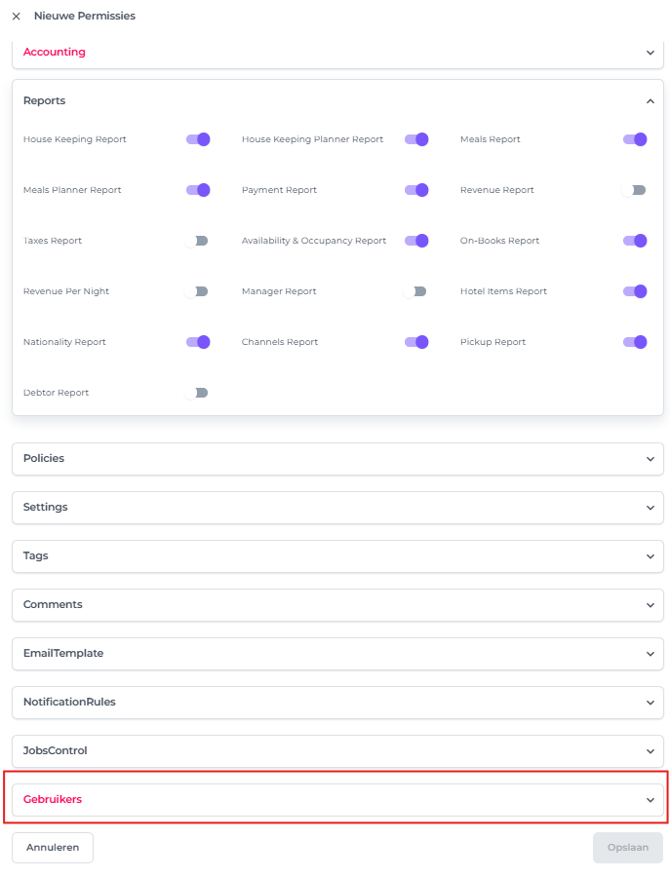Screen dimensions: 670x877
Task: Disable the Availability & Occupancy Report toggle
Action: click(x=416, y=241)
